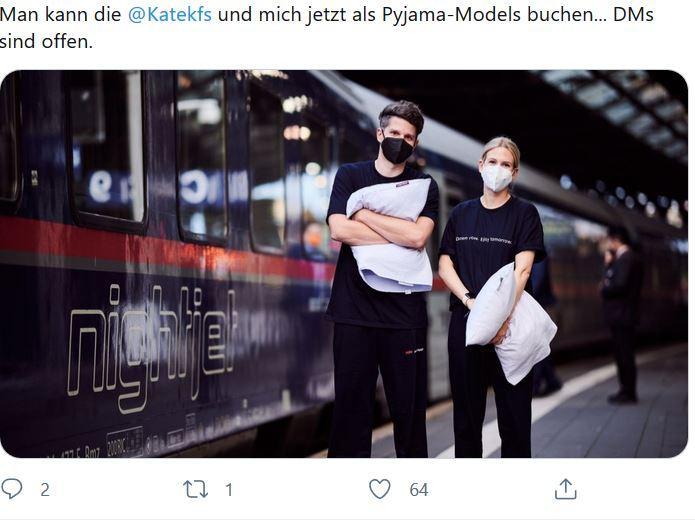Click the like count 64
The height and width of the screenshot is (522, 695).
click(x=419, y=490)
